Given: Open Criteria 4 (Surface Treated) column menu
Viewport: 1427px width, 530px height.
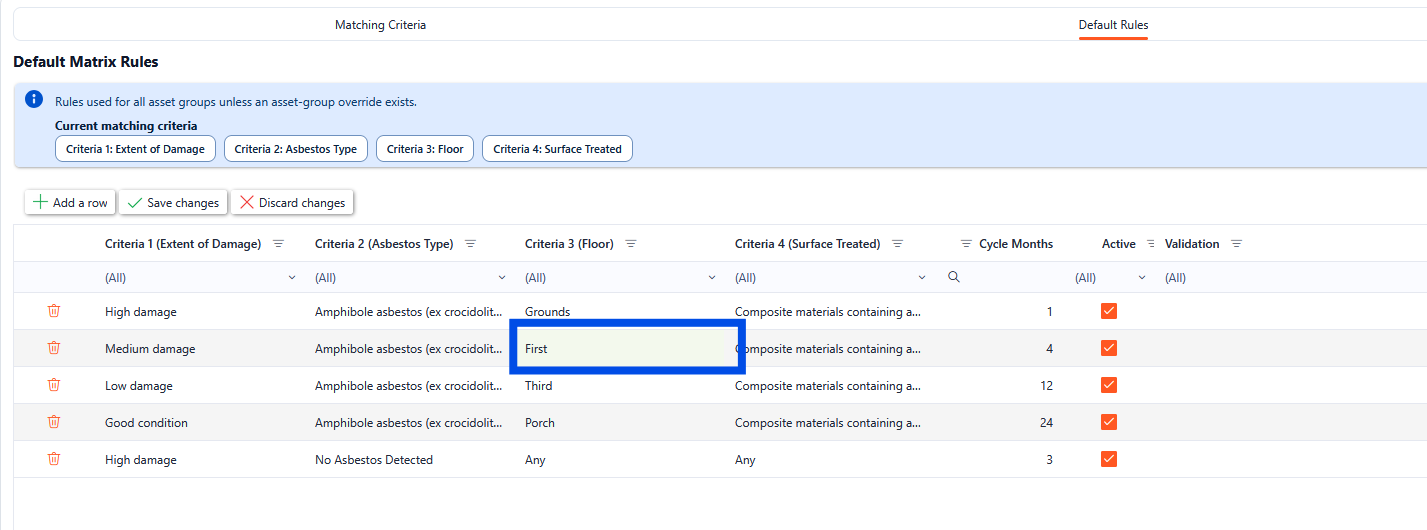Looking at the screenshot, I should click(897, 244).
